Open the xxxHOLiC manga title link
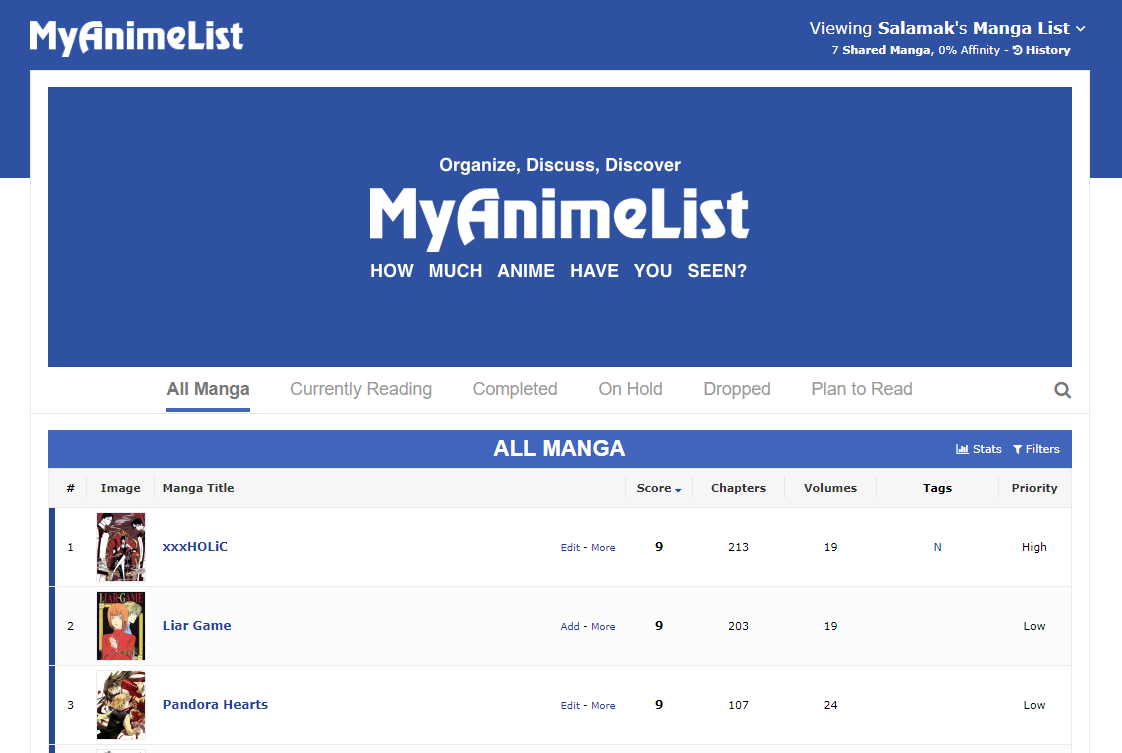The image size is (1122, 753). click(x=195, y=547)
